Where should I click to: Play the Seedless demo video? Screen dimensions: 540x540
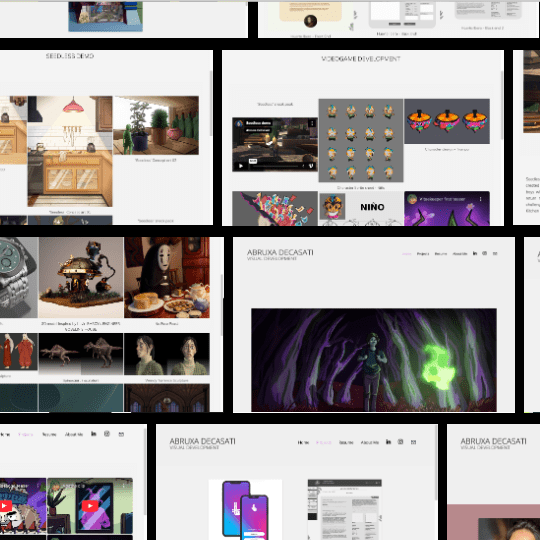coord(241,166)
